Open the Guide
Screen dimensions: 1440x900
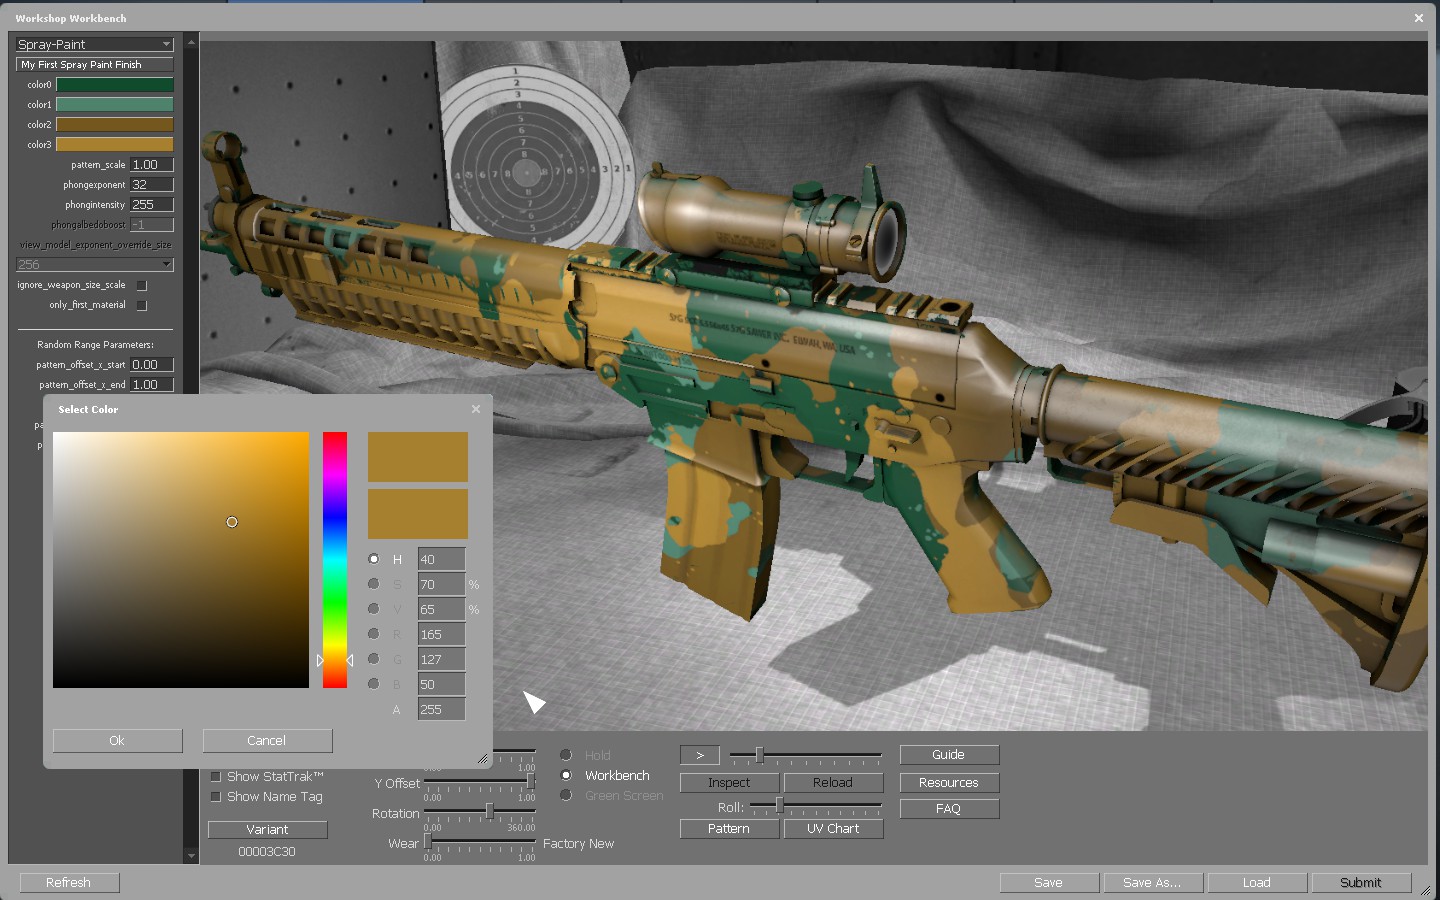tap(950, 755)
